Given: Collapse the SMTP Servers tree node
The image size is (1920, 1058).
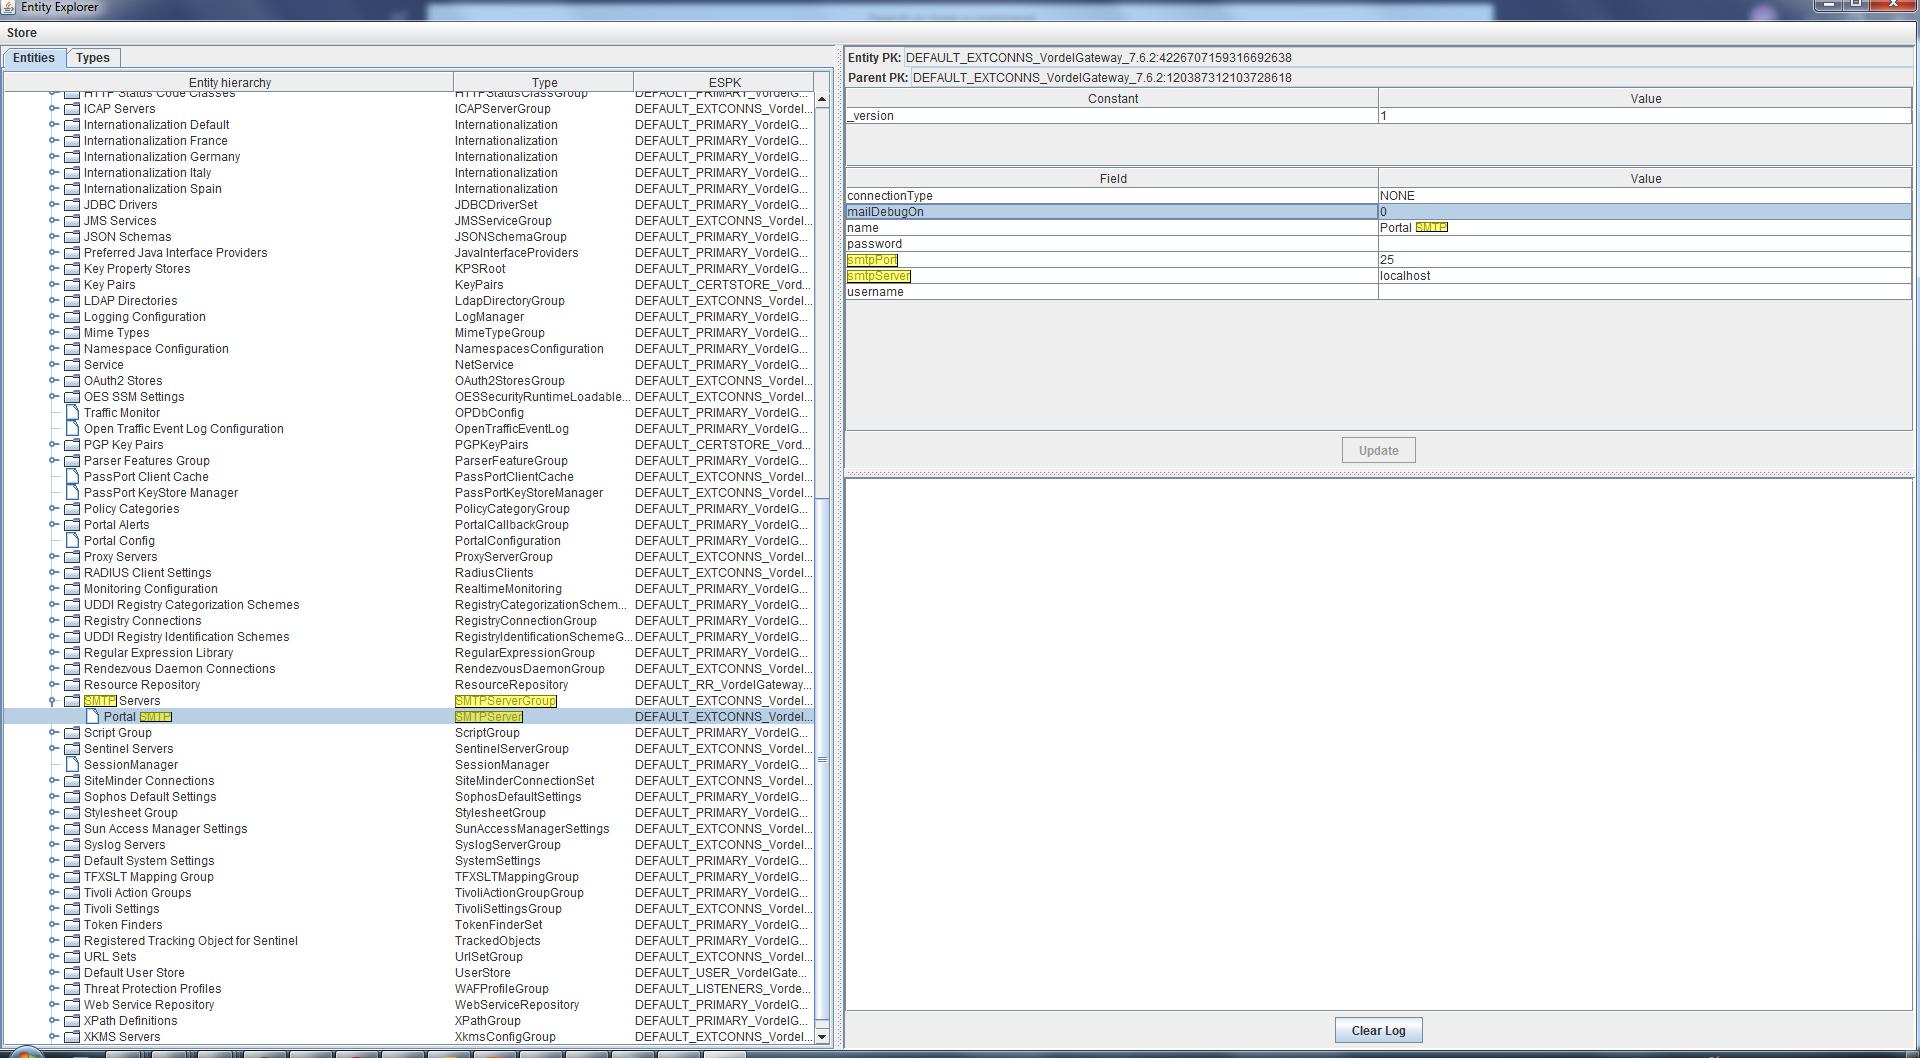Looking at the screenshot, I should click(54, 701).
